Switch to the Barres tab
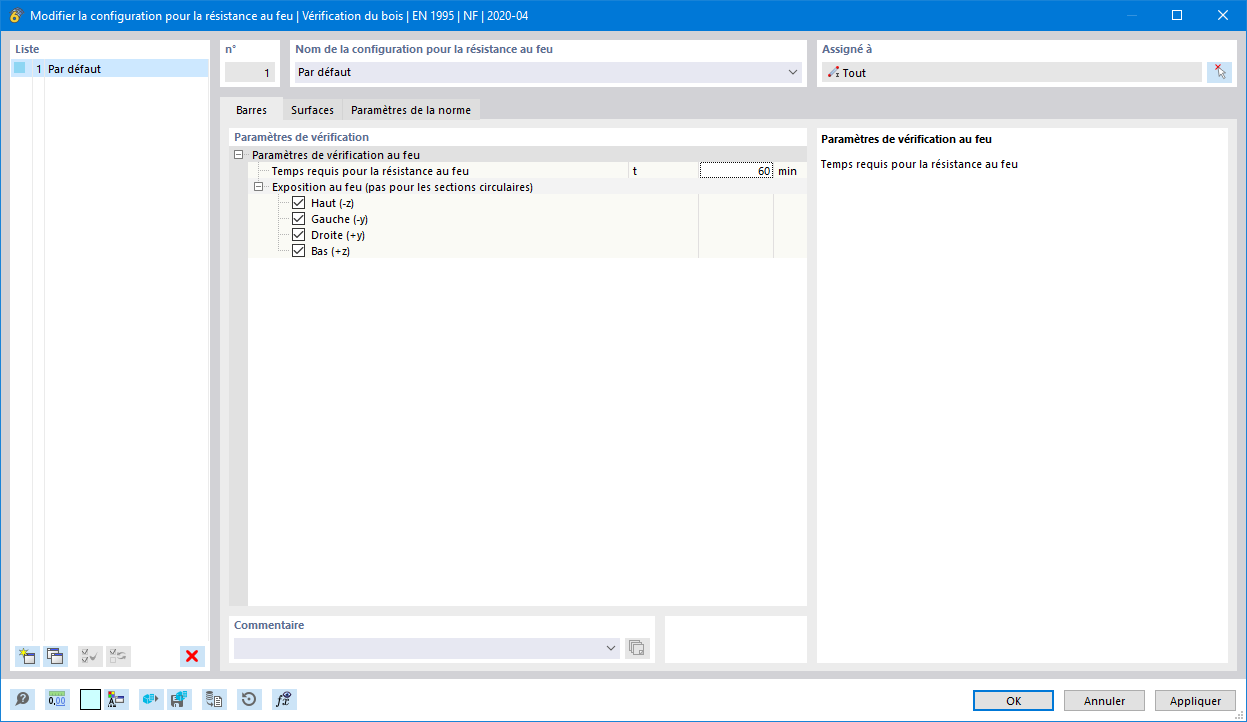1247x722 pixels. click(x=251, y=110)
